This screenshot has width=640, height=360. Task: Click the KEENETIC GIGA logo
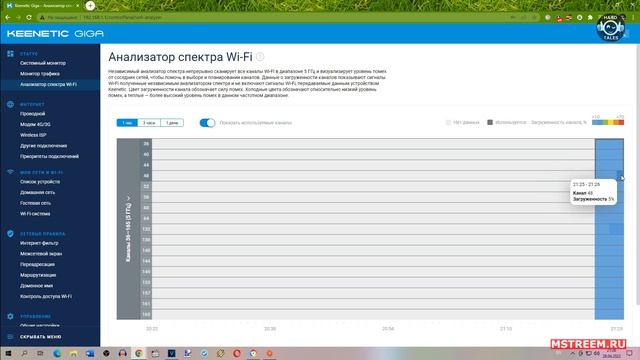(55, 33)
